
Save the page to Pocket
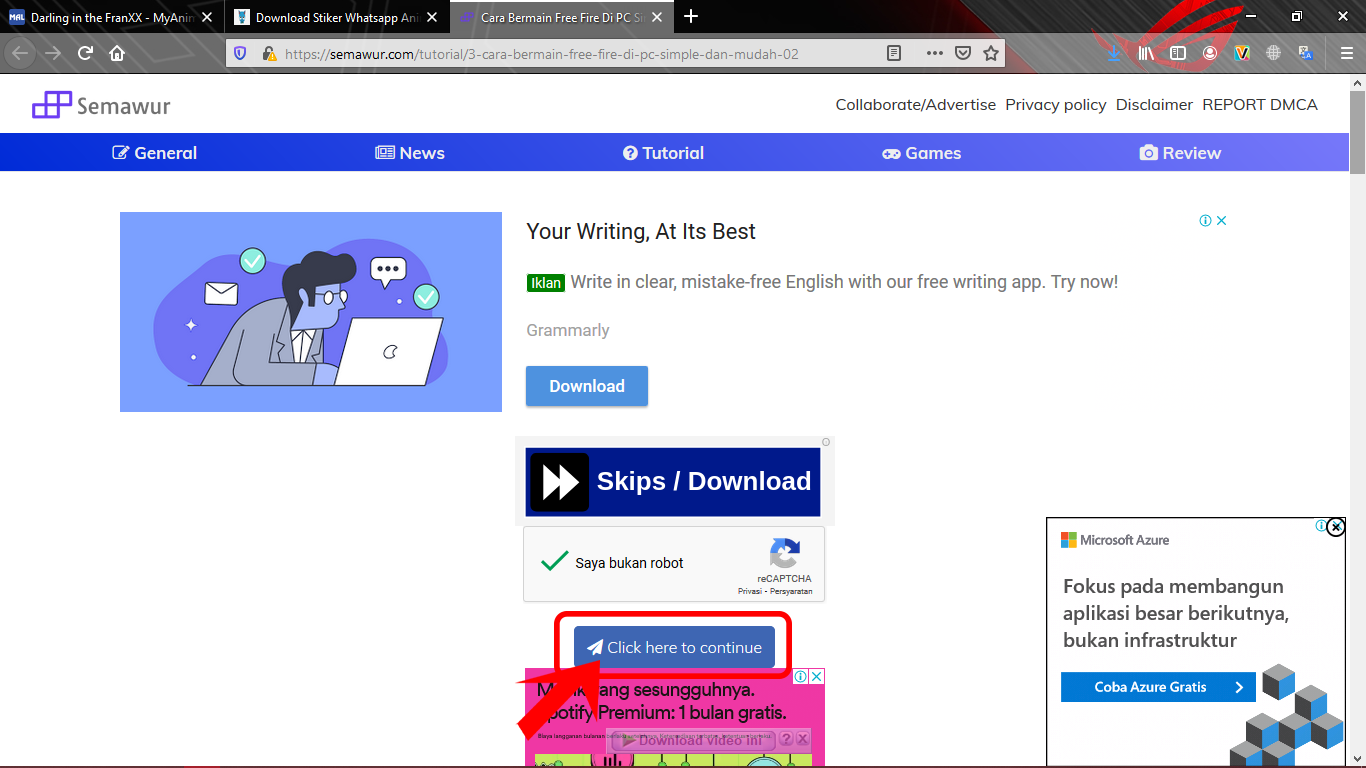pyautogui.click(x=962, y=53)
